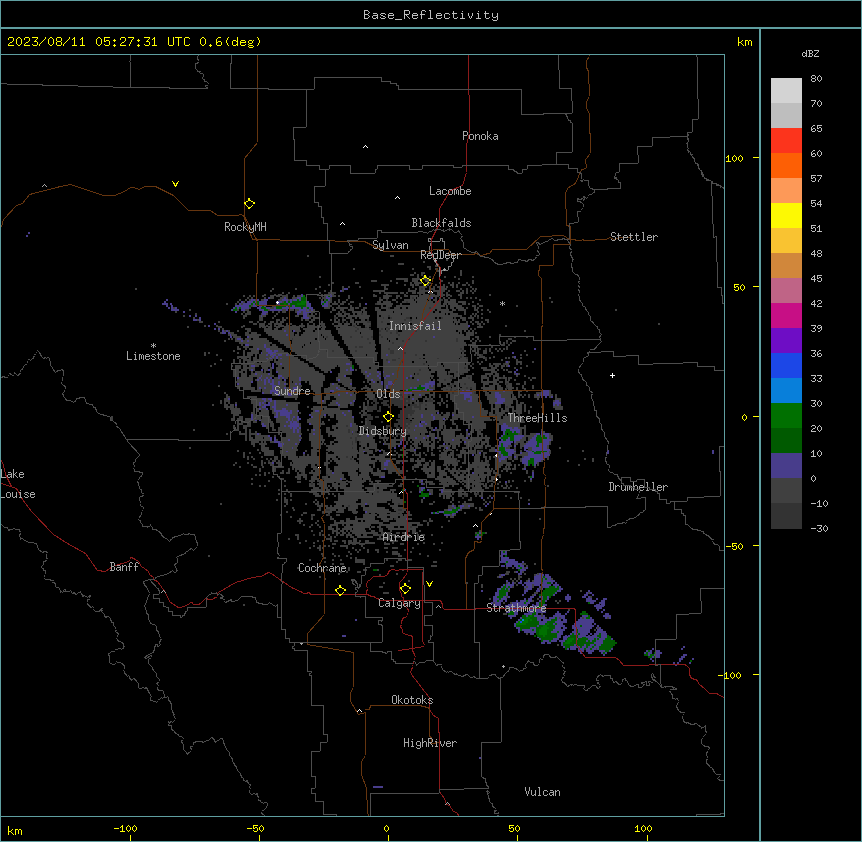
Task: Click the -100 tick label on bottom axis
Action: click(x=126, y=828)
